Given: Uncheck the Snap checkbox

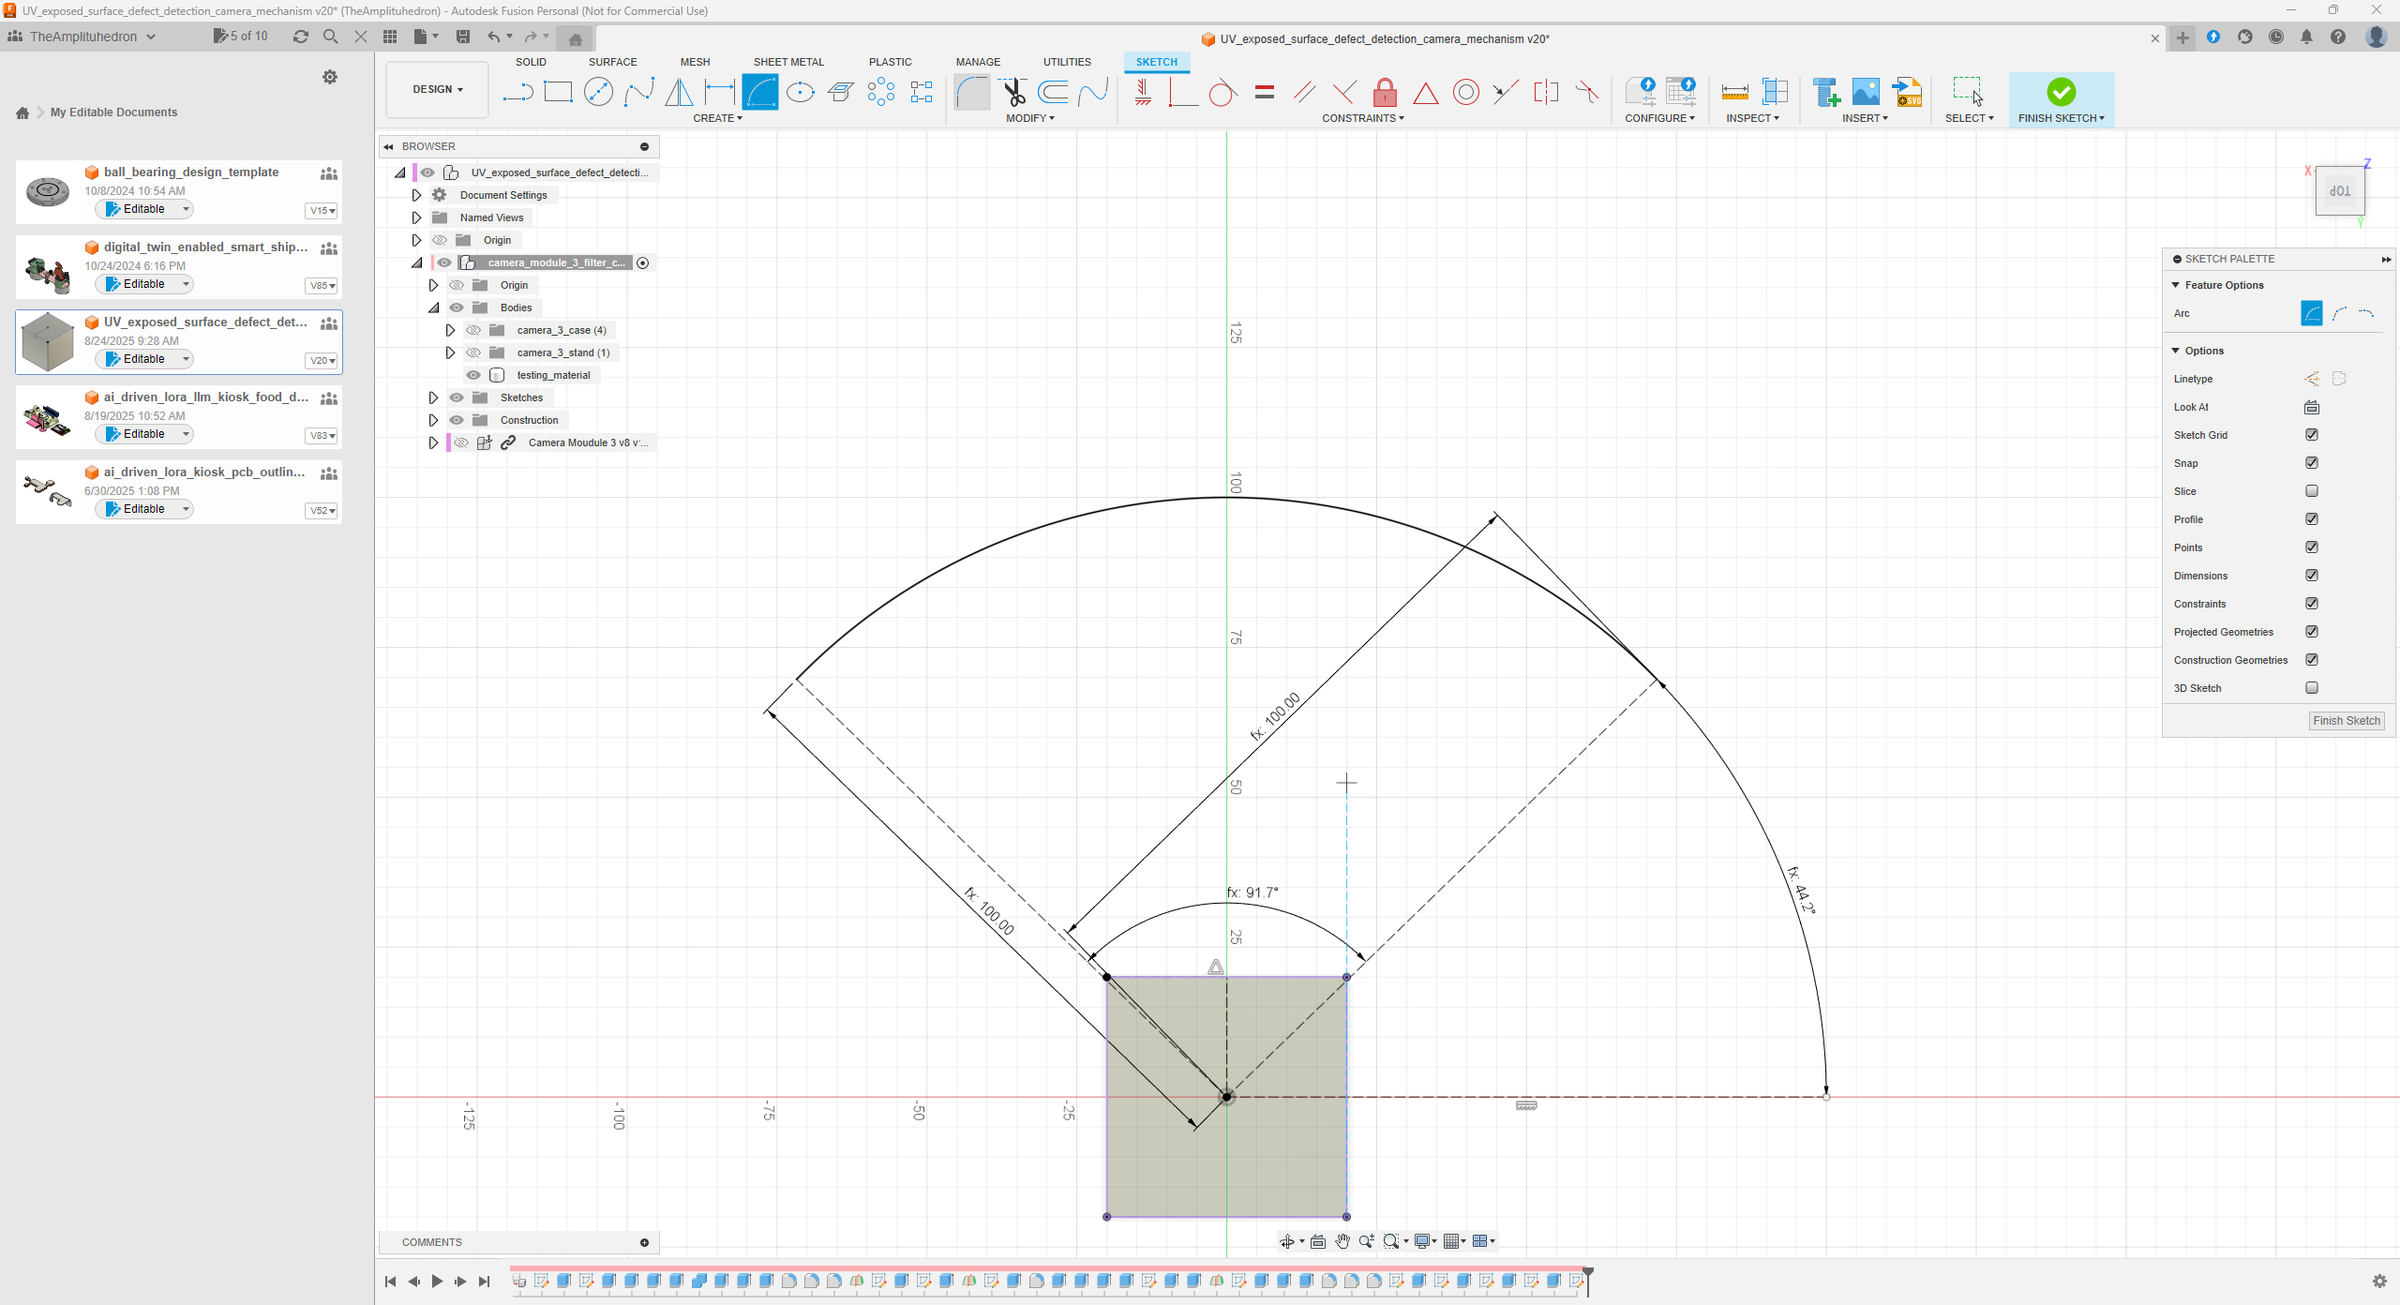Looking at the screenshot, I should pos(2311,463).
